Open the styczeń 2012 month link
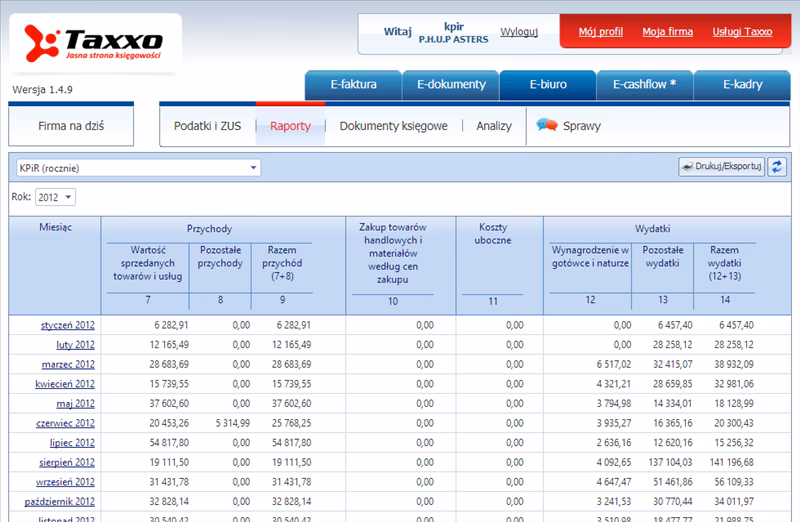The image size is (800, 522). click(67, 326)
